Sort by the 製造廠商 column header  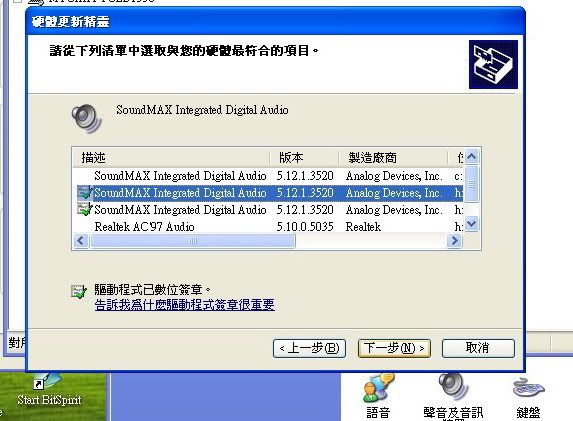(x=393, y=158)
